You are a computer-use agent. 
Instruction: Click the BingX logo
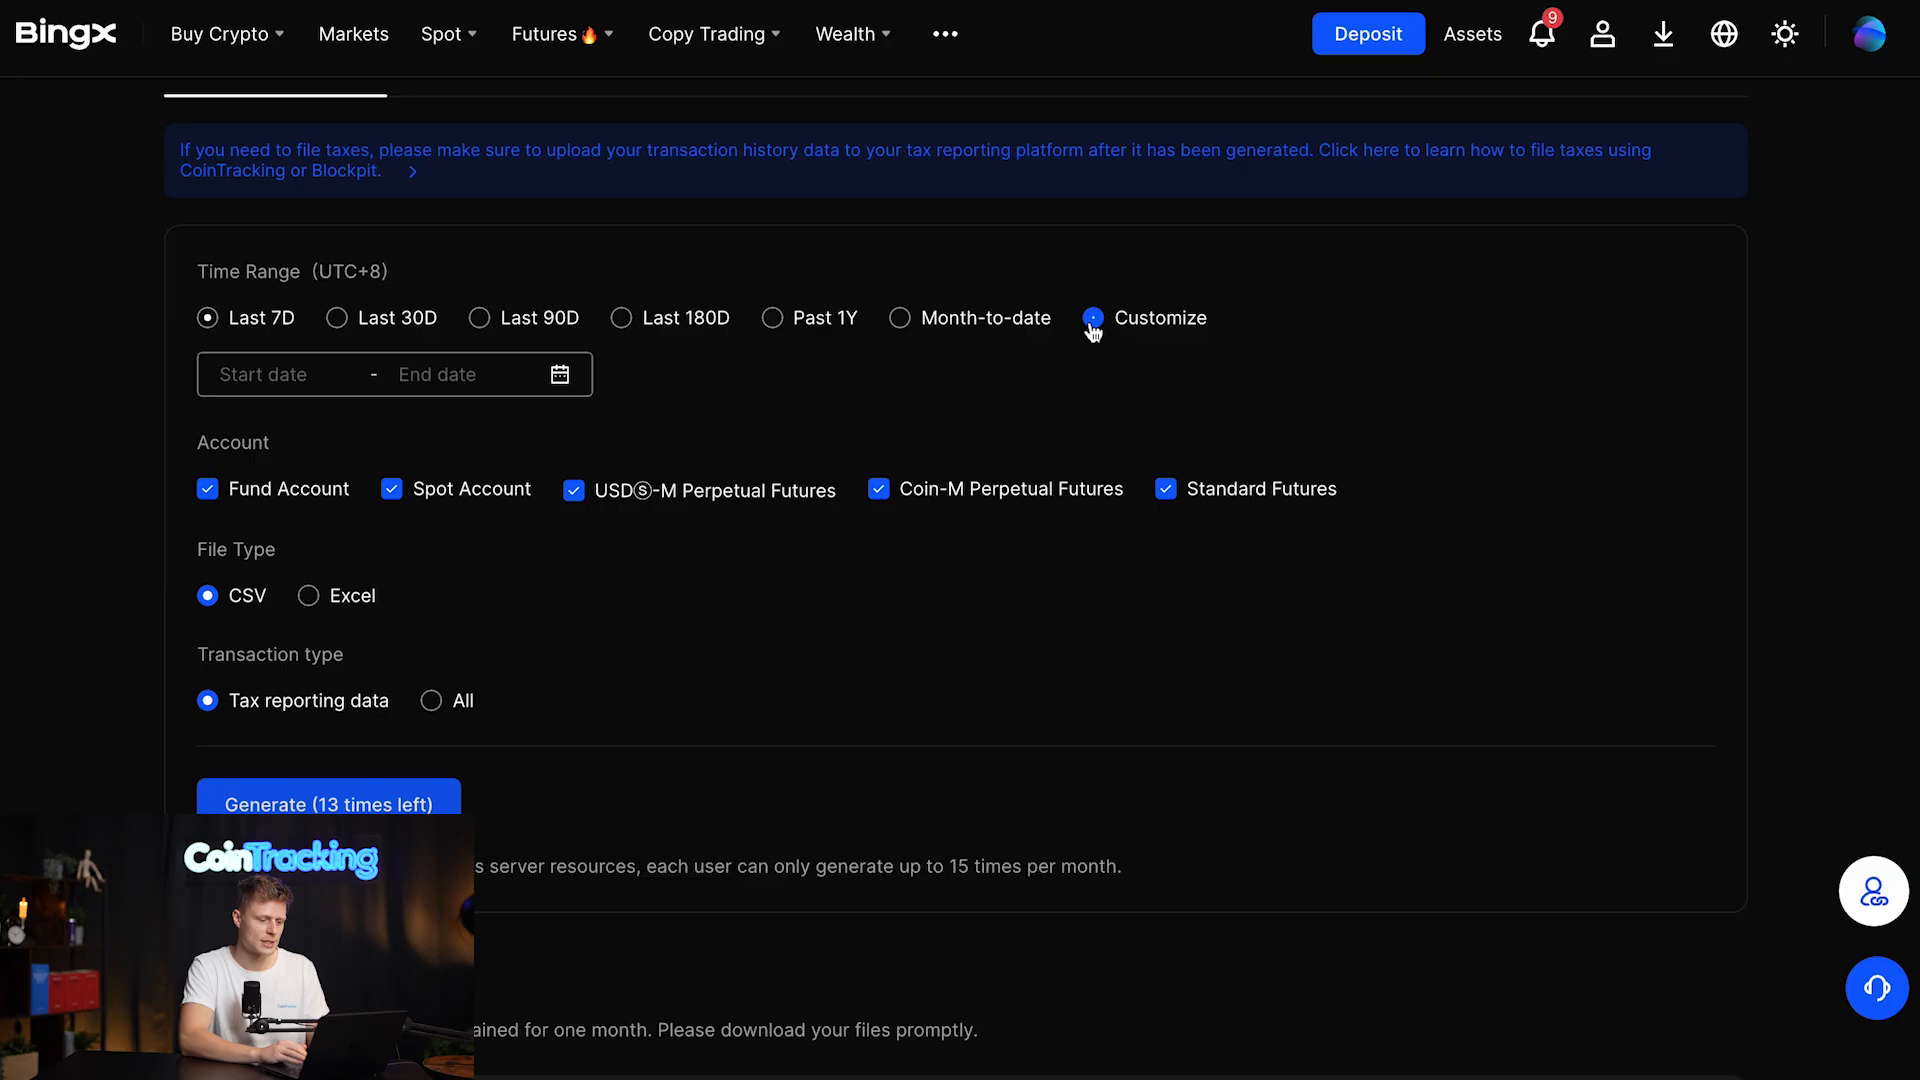click(66, 34)
